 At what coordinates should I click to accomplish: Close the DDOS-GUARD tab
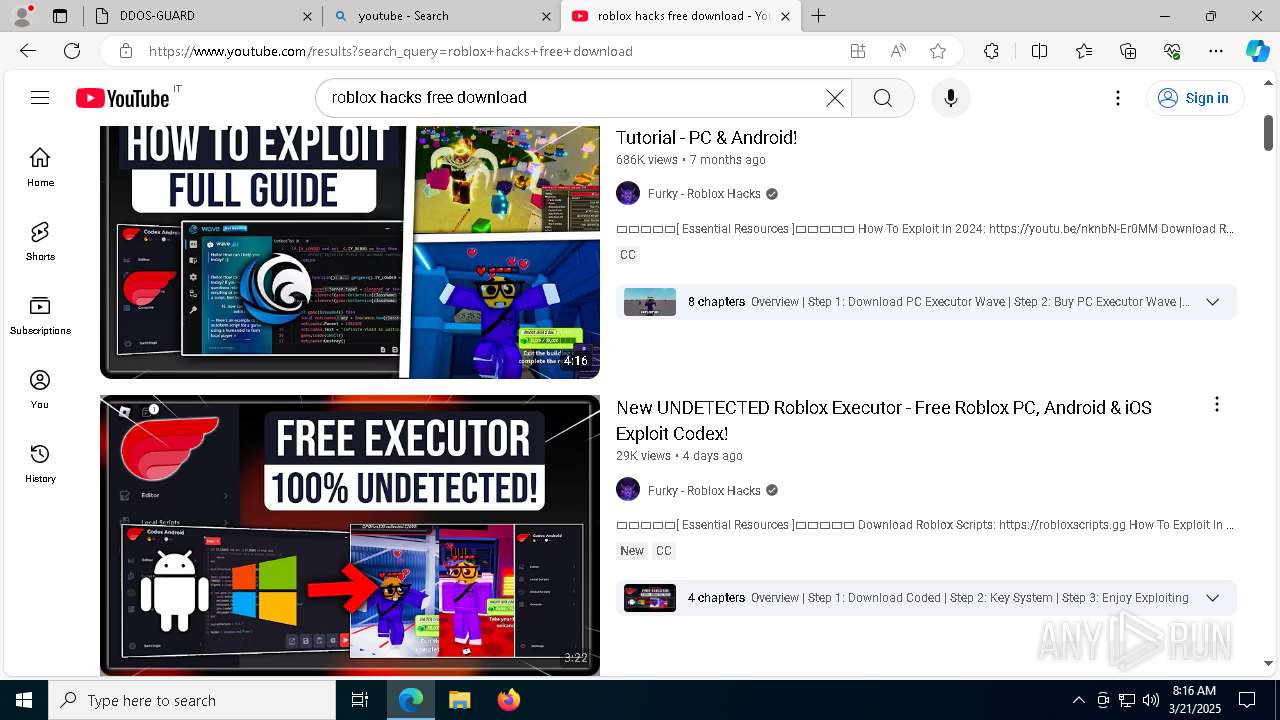pyautogui.click(x=308, y=16)
